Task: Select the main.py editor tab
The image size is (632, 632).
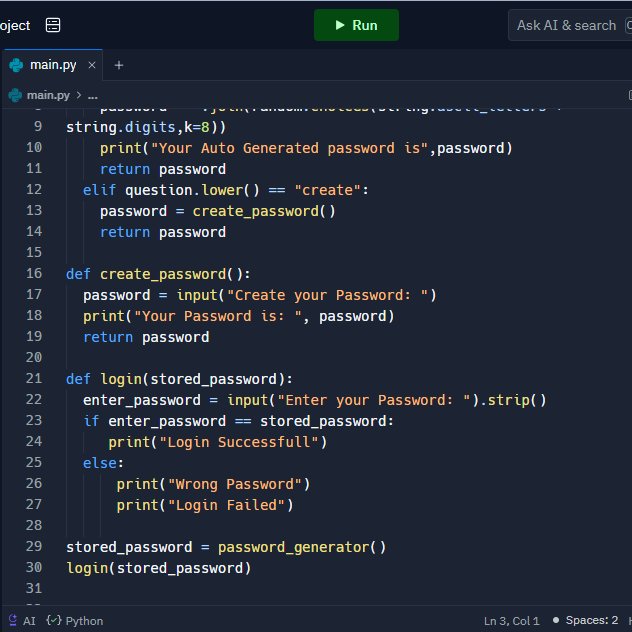Action: click(53, 64)
